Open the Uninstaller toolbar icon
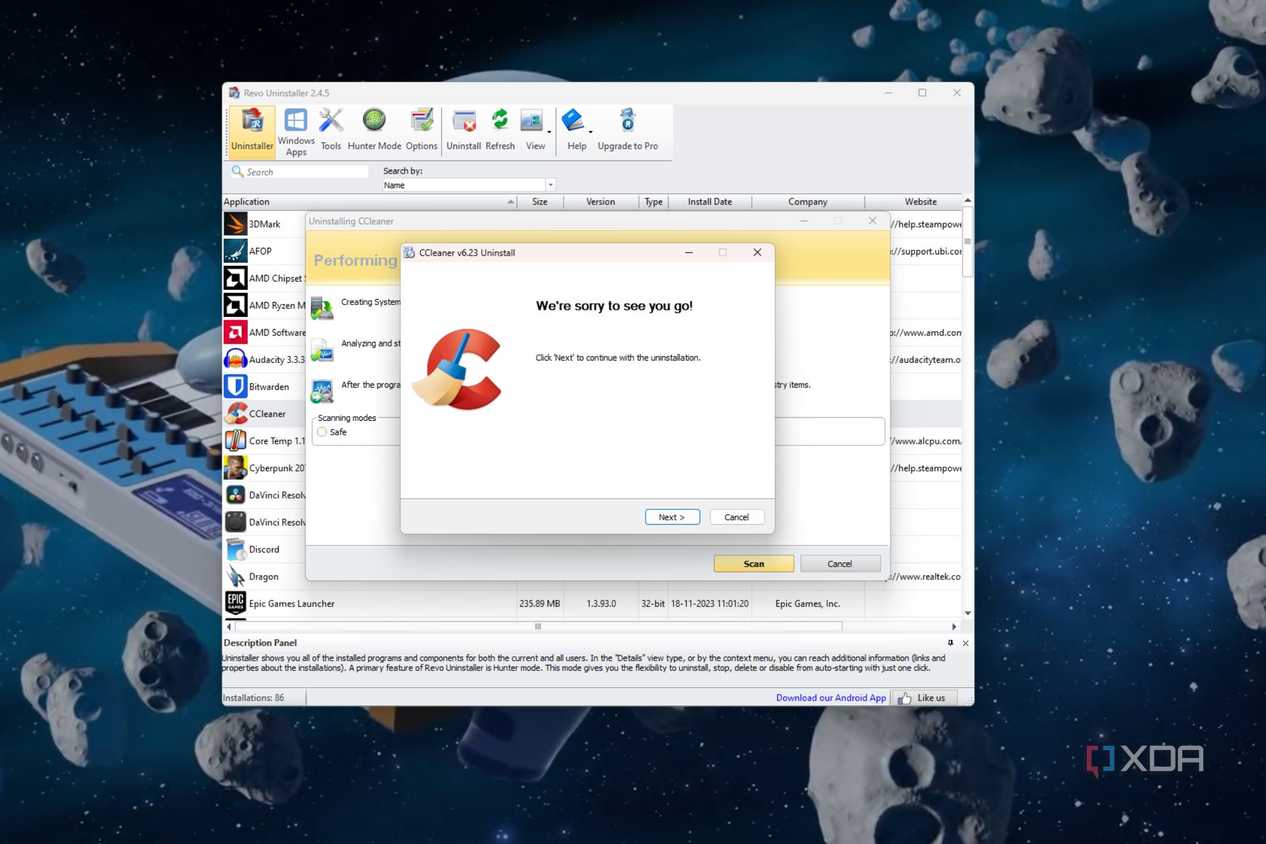 point(252,131)
